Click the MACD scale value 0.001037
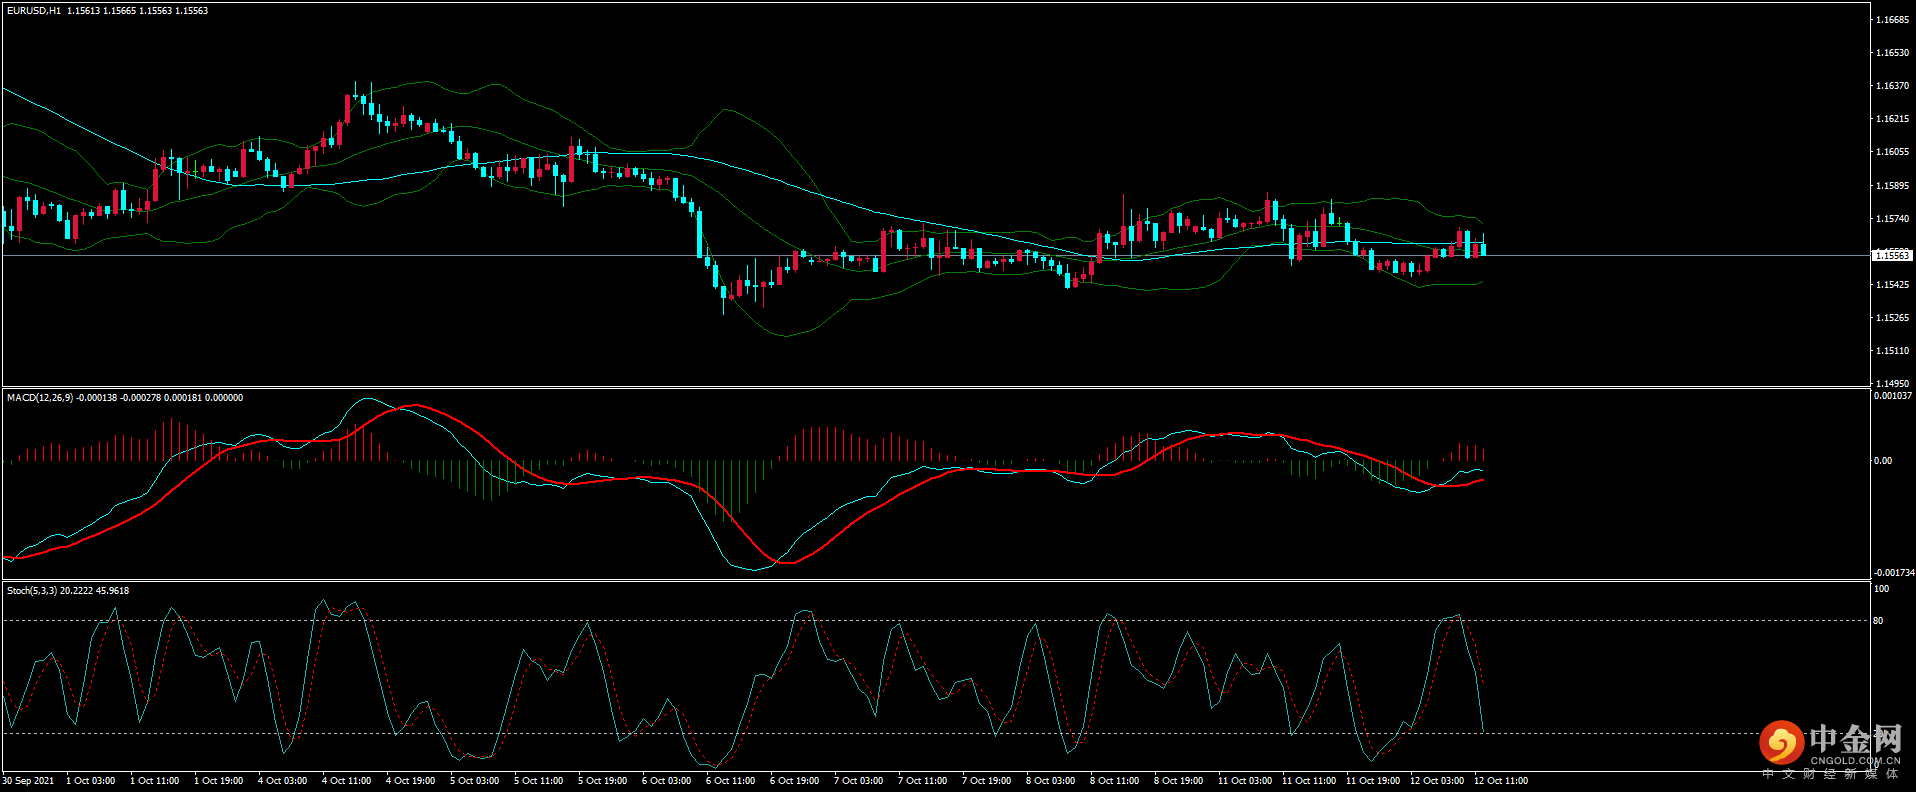 click(x=1892, y=396)
